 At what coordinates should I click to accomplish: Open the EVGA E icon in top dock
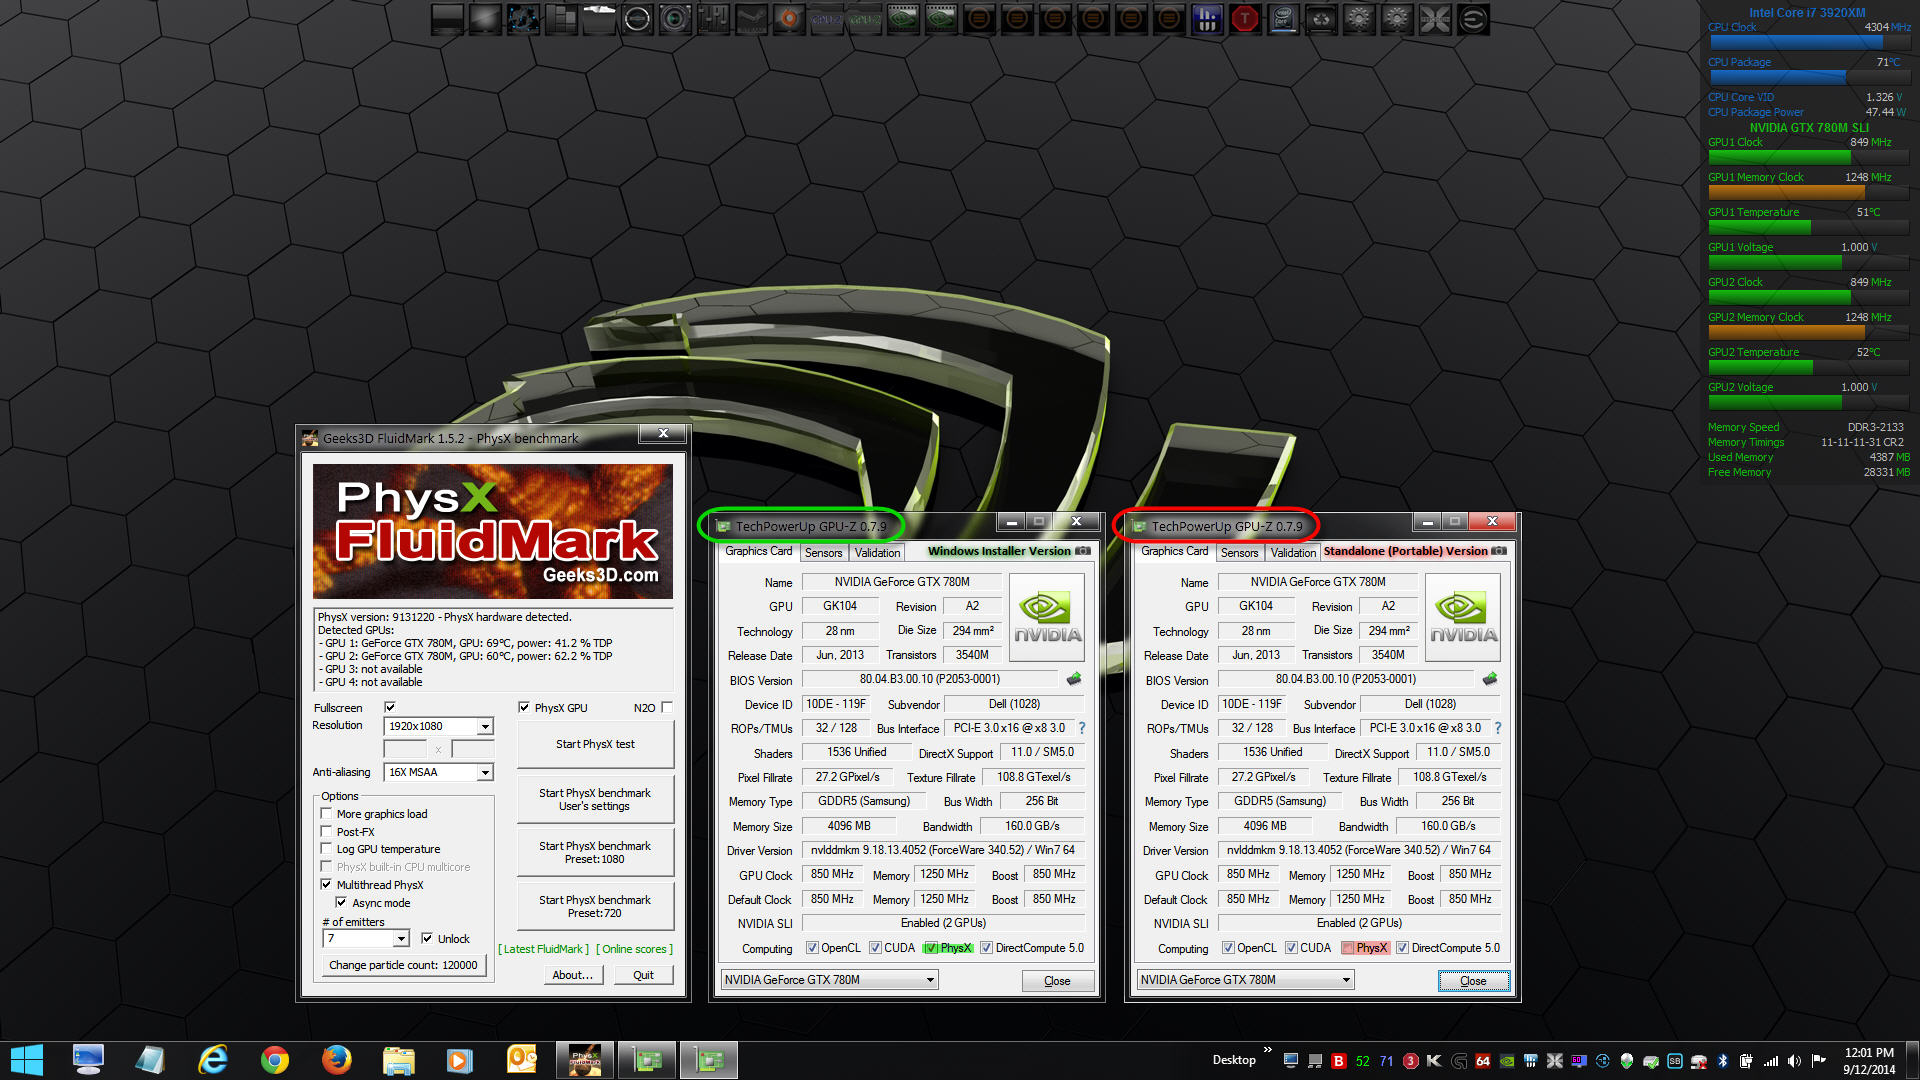click(1473, 19)
